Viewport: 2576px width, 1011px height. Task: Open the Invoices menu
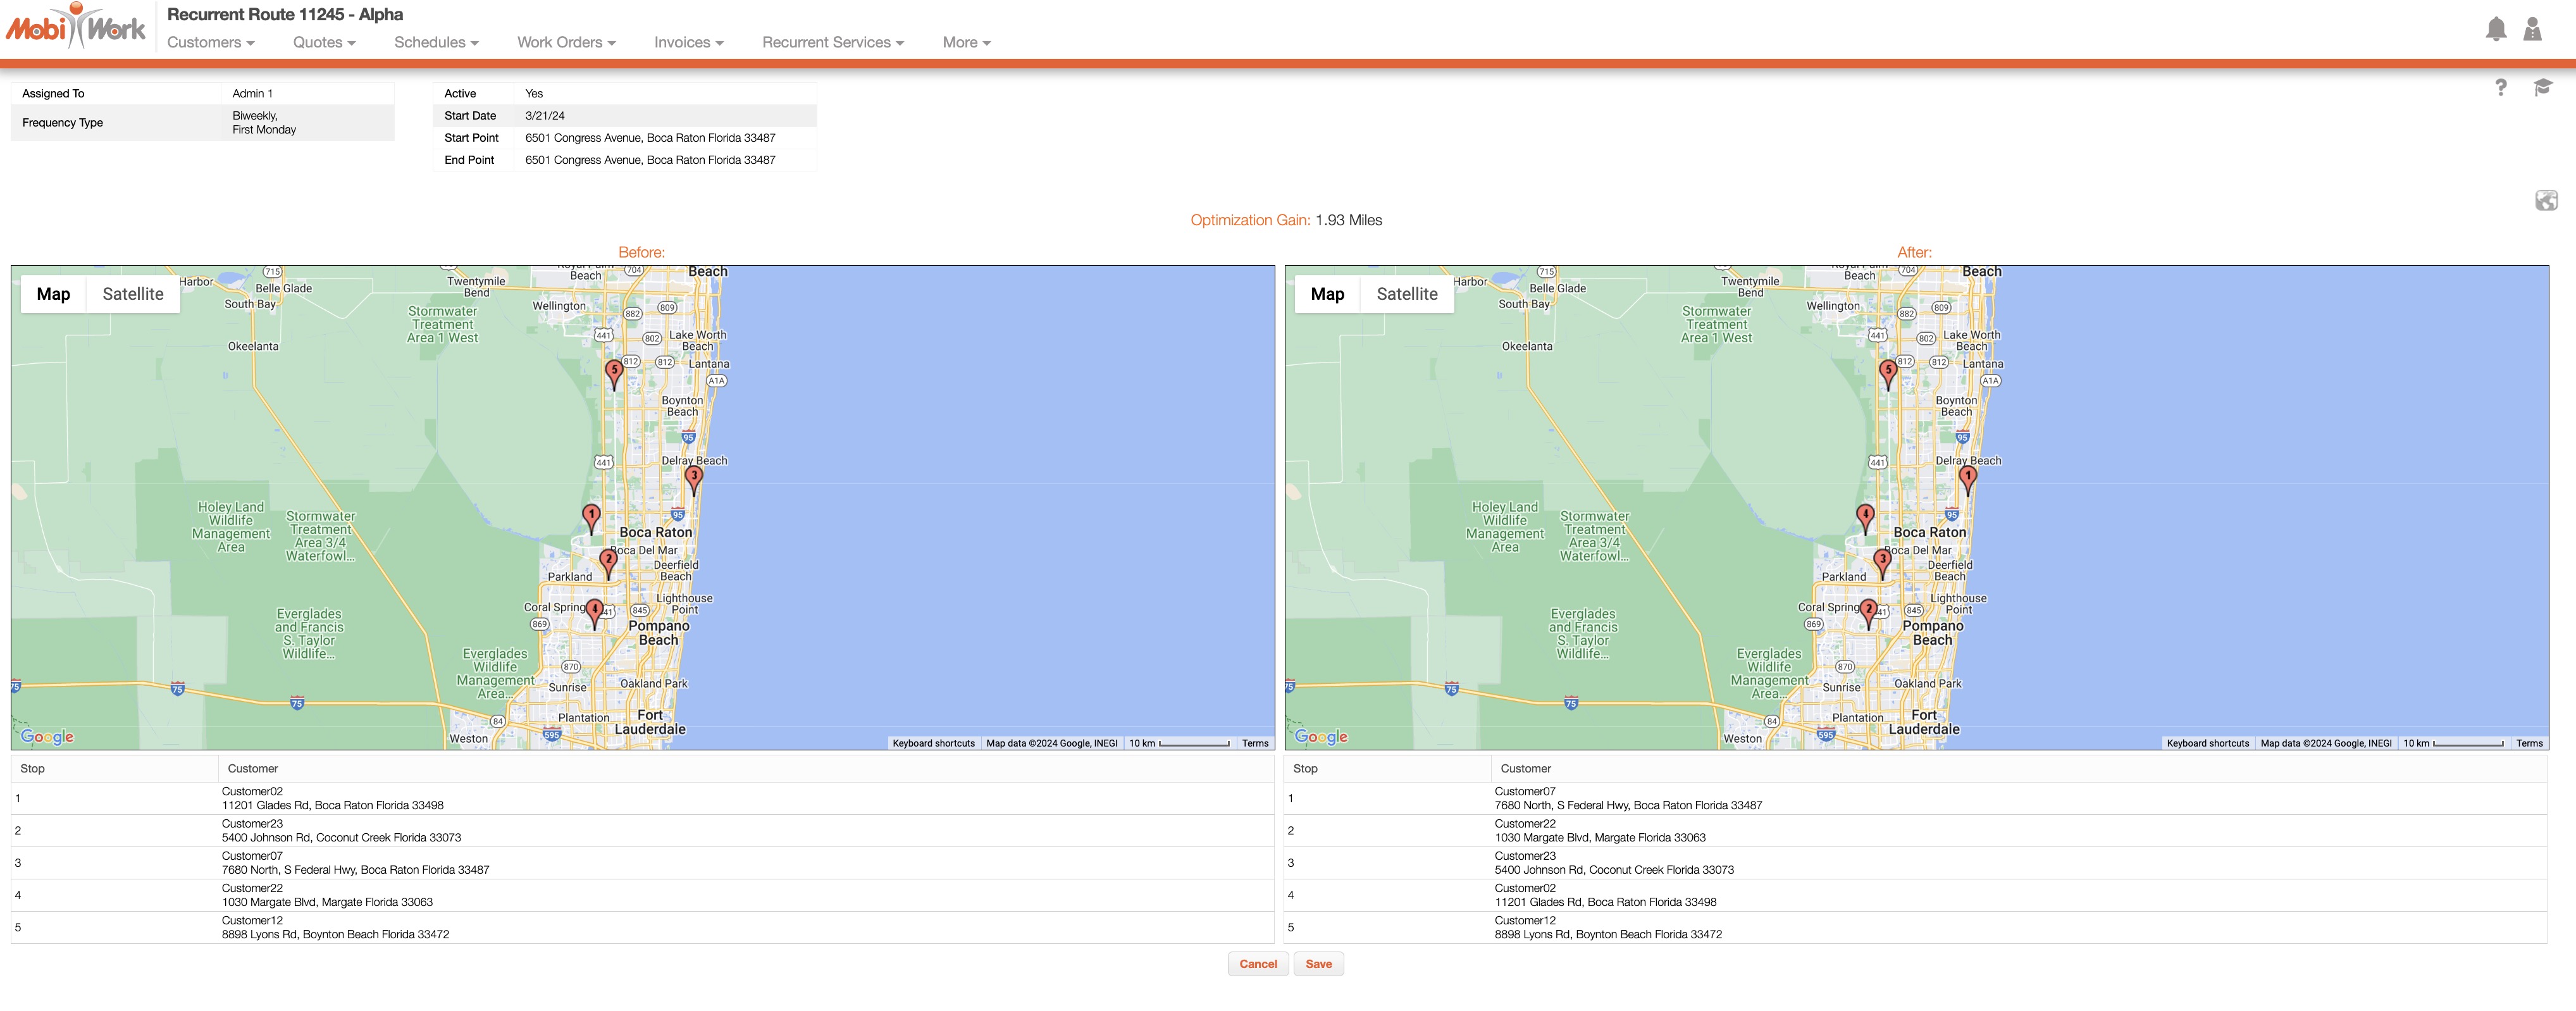pos(688,42)
